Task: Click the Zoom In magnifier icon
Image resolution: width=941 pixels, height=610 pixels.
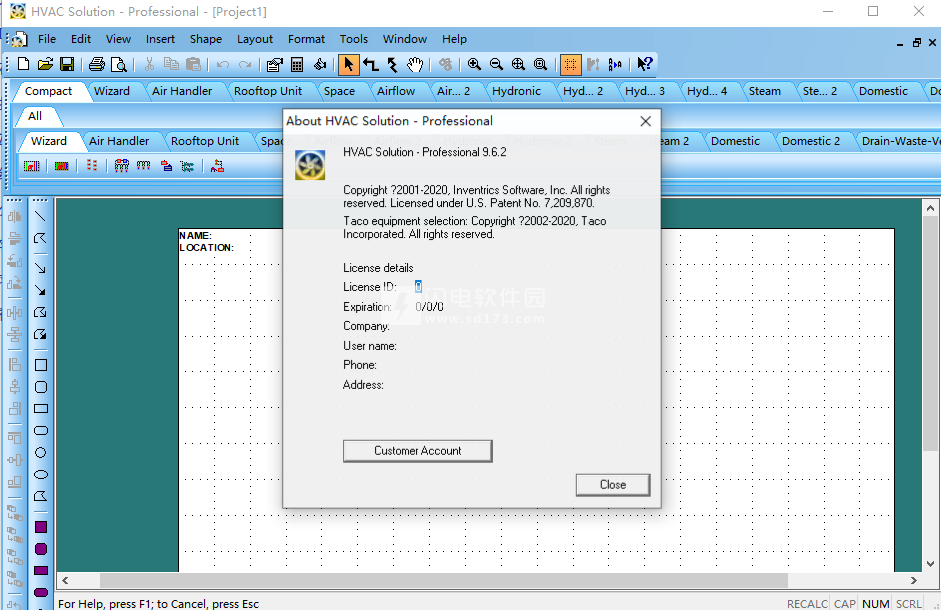Action: [x=474, y=64]
